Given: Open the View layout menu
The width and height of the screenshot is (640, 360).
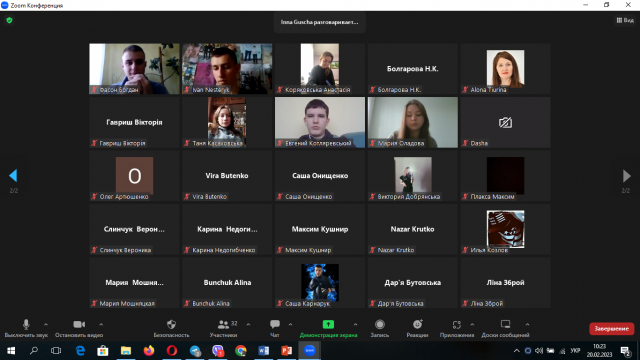Looking at the screenshot, I should [x=625, y=20].
